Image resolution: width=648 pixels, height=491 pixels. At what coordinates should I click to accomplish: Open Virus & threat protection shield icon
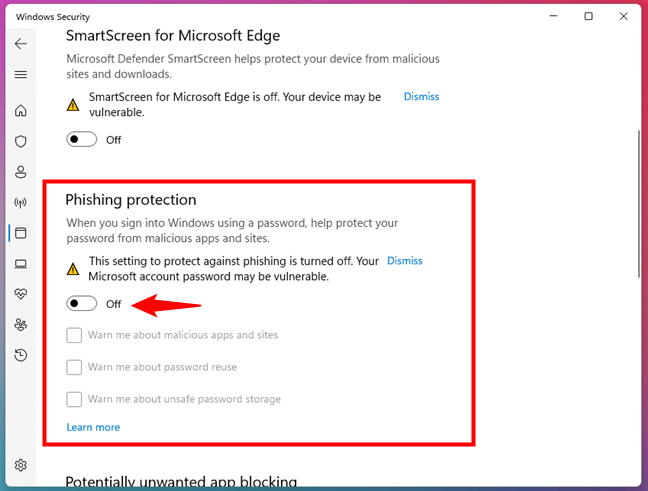tap(21, 142)
